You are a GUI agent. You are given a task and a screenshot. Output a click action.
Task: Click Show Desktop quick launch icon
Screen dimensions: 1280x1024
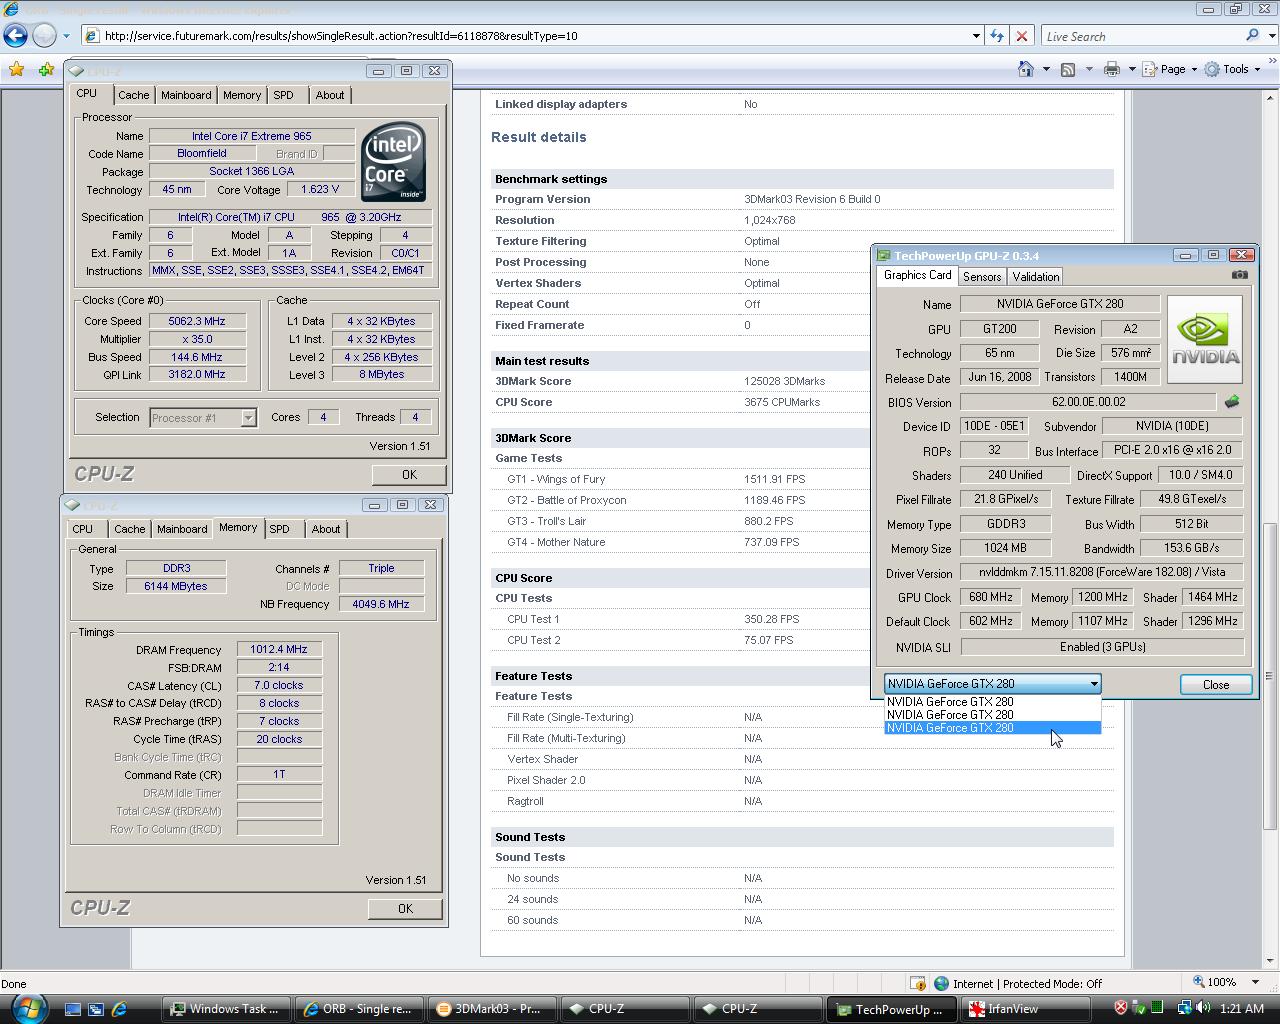[73, 1009]
